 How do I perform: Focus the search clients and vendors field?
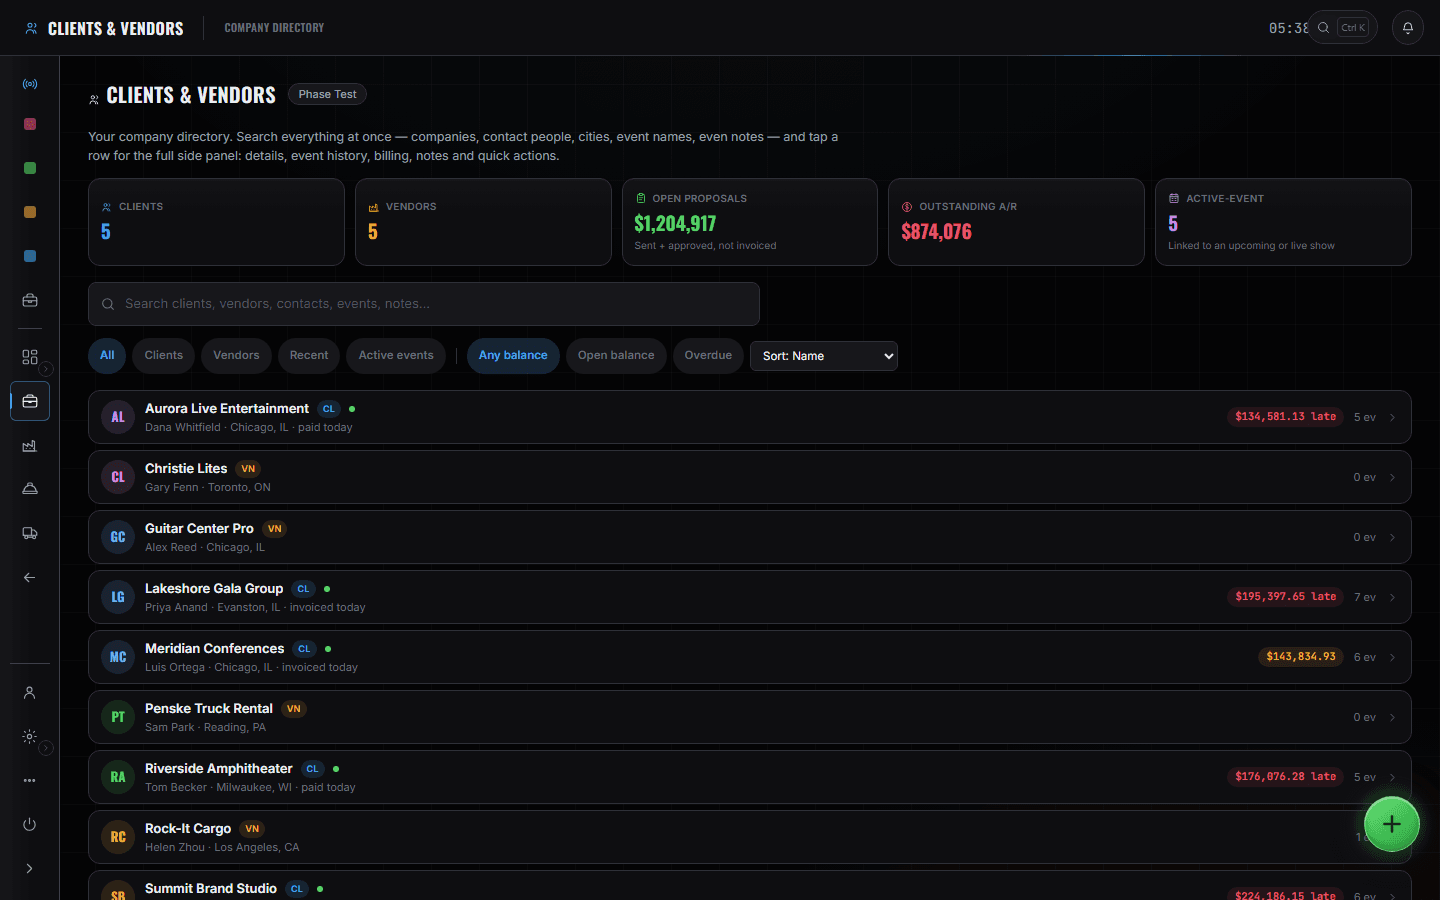[424, 304]
